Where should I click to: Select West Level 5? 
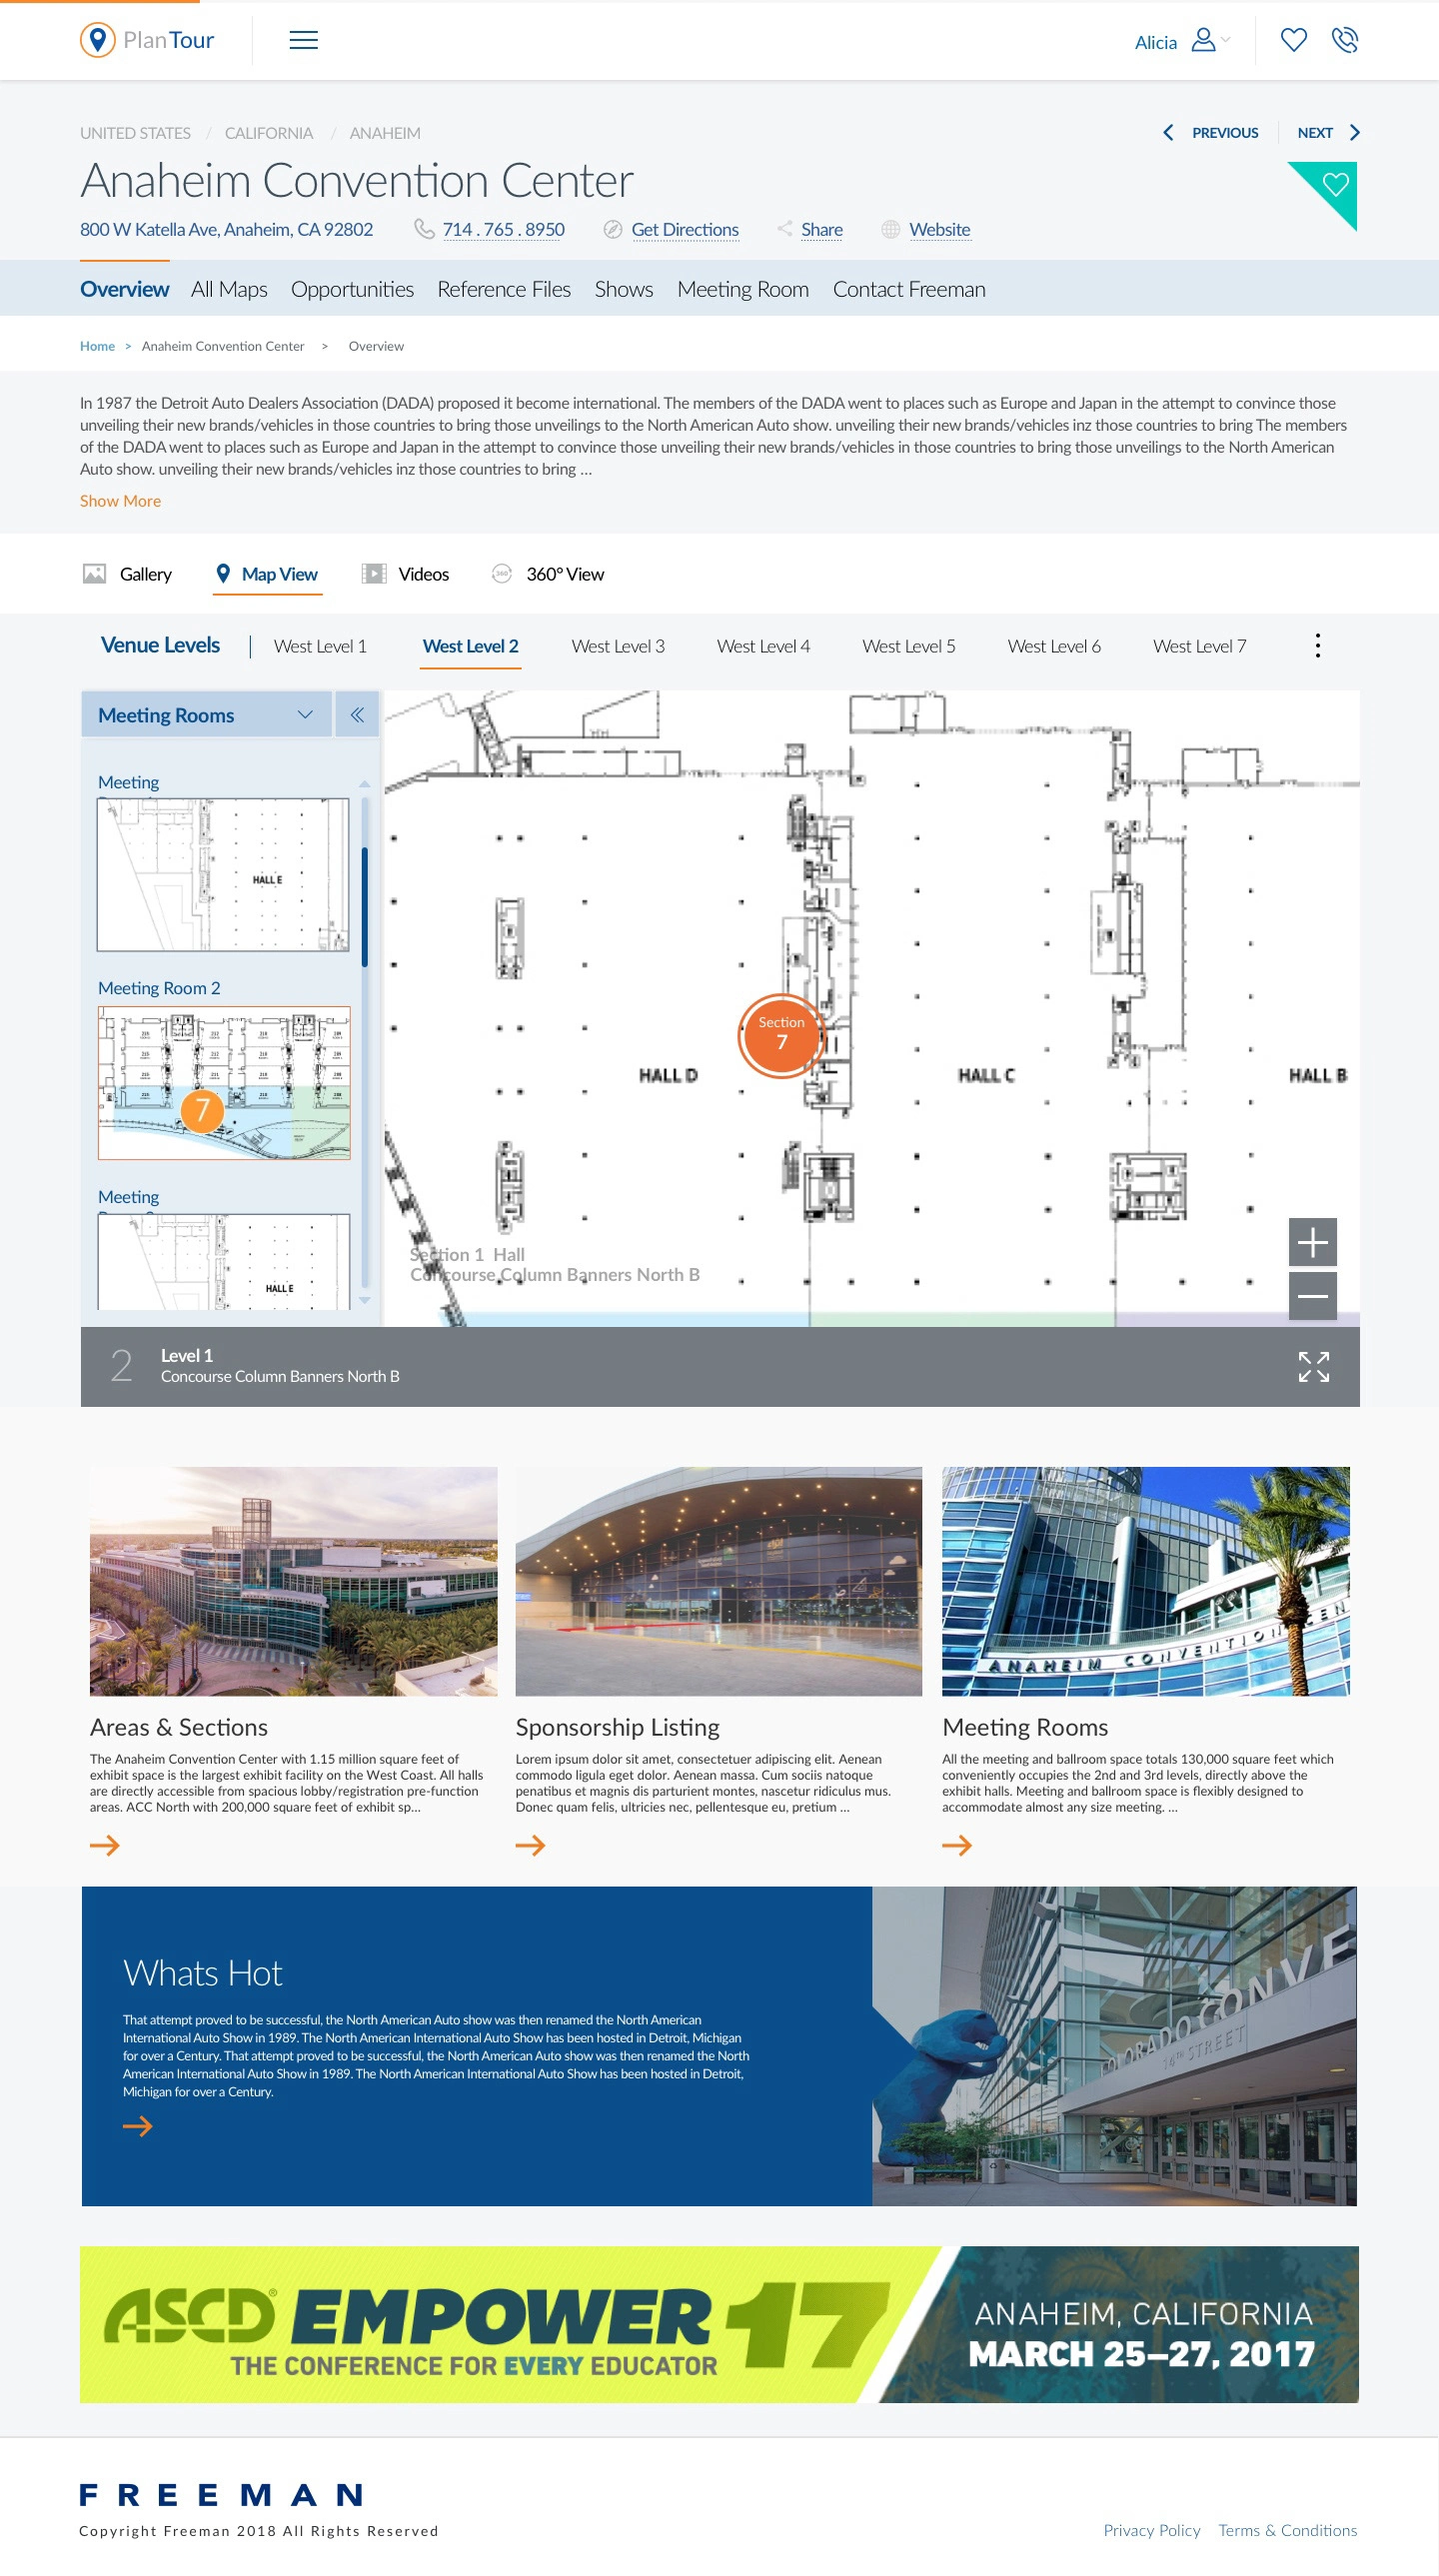click(x=908, y=646)
